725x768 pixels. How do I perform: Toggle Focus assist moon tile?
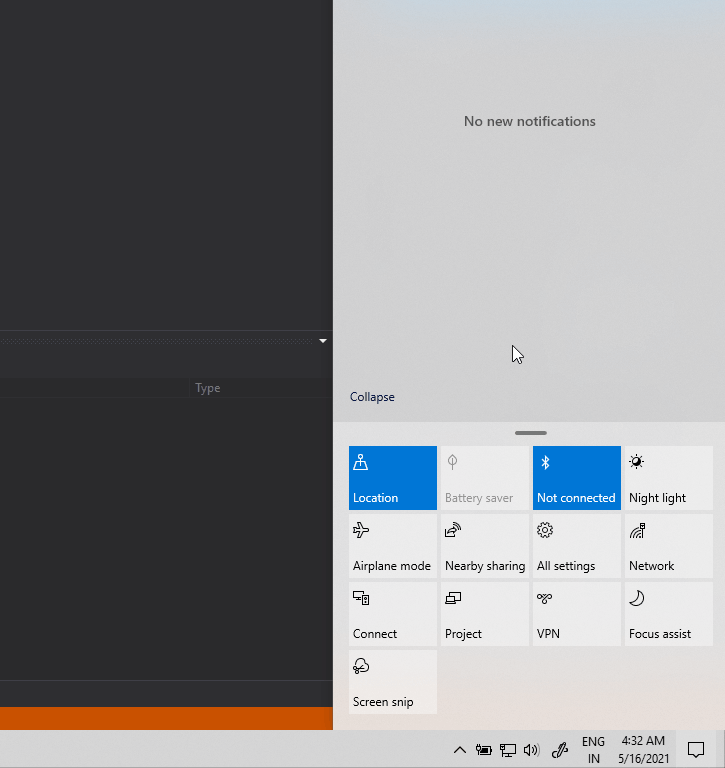(668, 614)
